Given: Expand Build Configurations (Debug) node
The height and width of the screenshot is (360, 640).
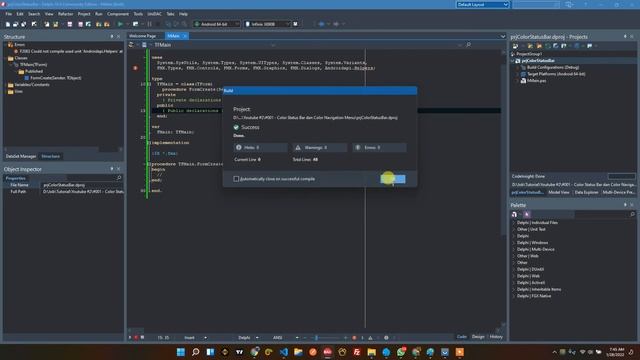Looking at the screenshot, I should 518,67.
